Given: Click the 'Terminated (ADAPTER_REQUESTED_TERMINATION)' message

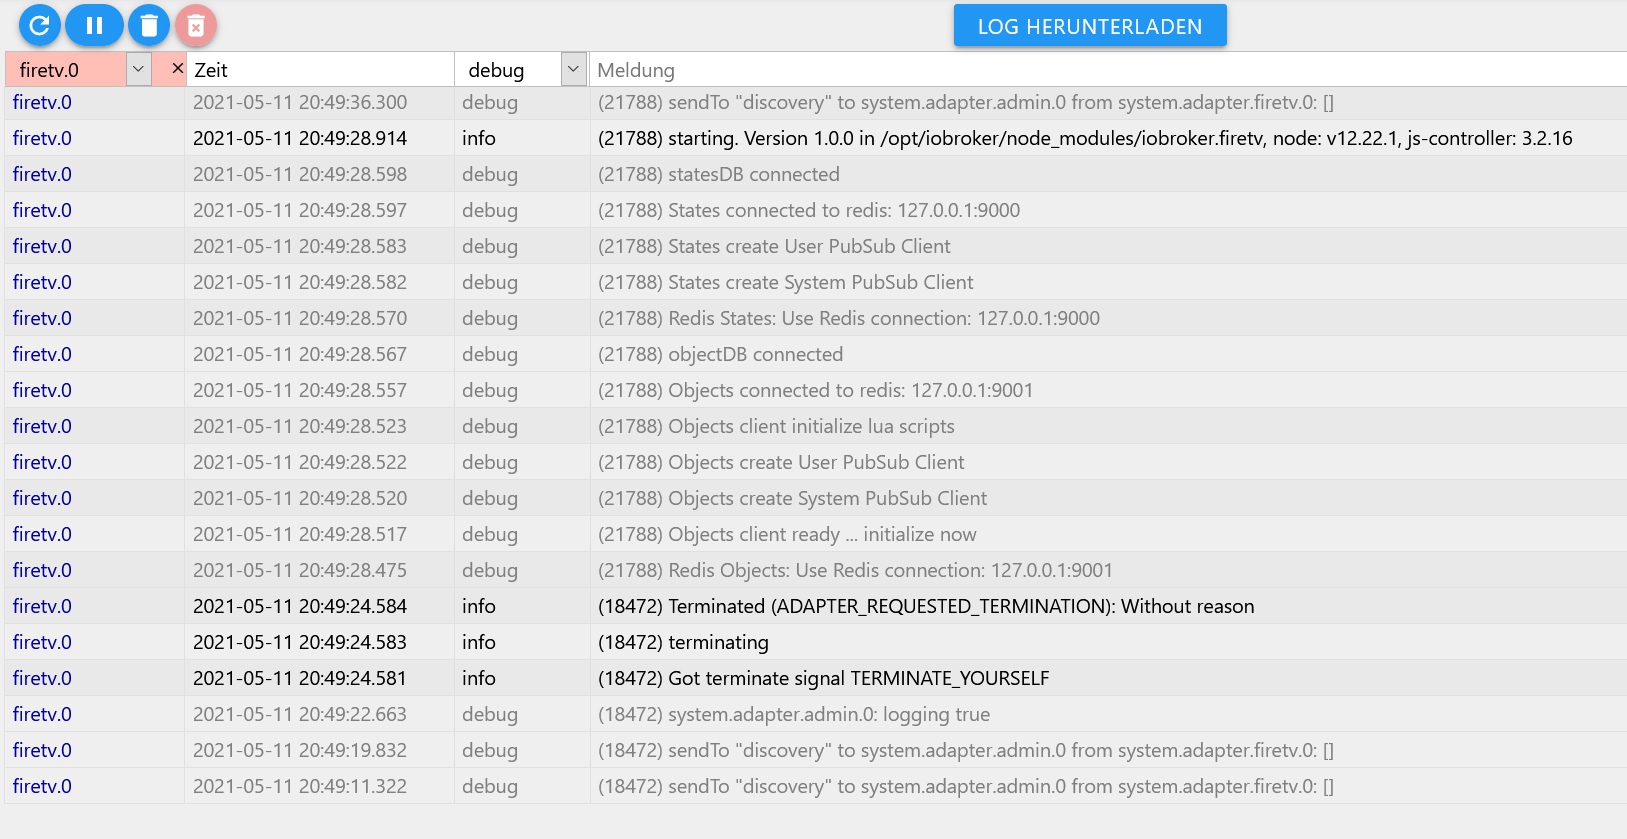Looking at the screenshot, I should click(x=926, y=606).
